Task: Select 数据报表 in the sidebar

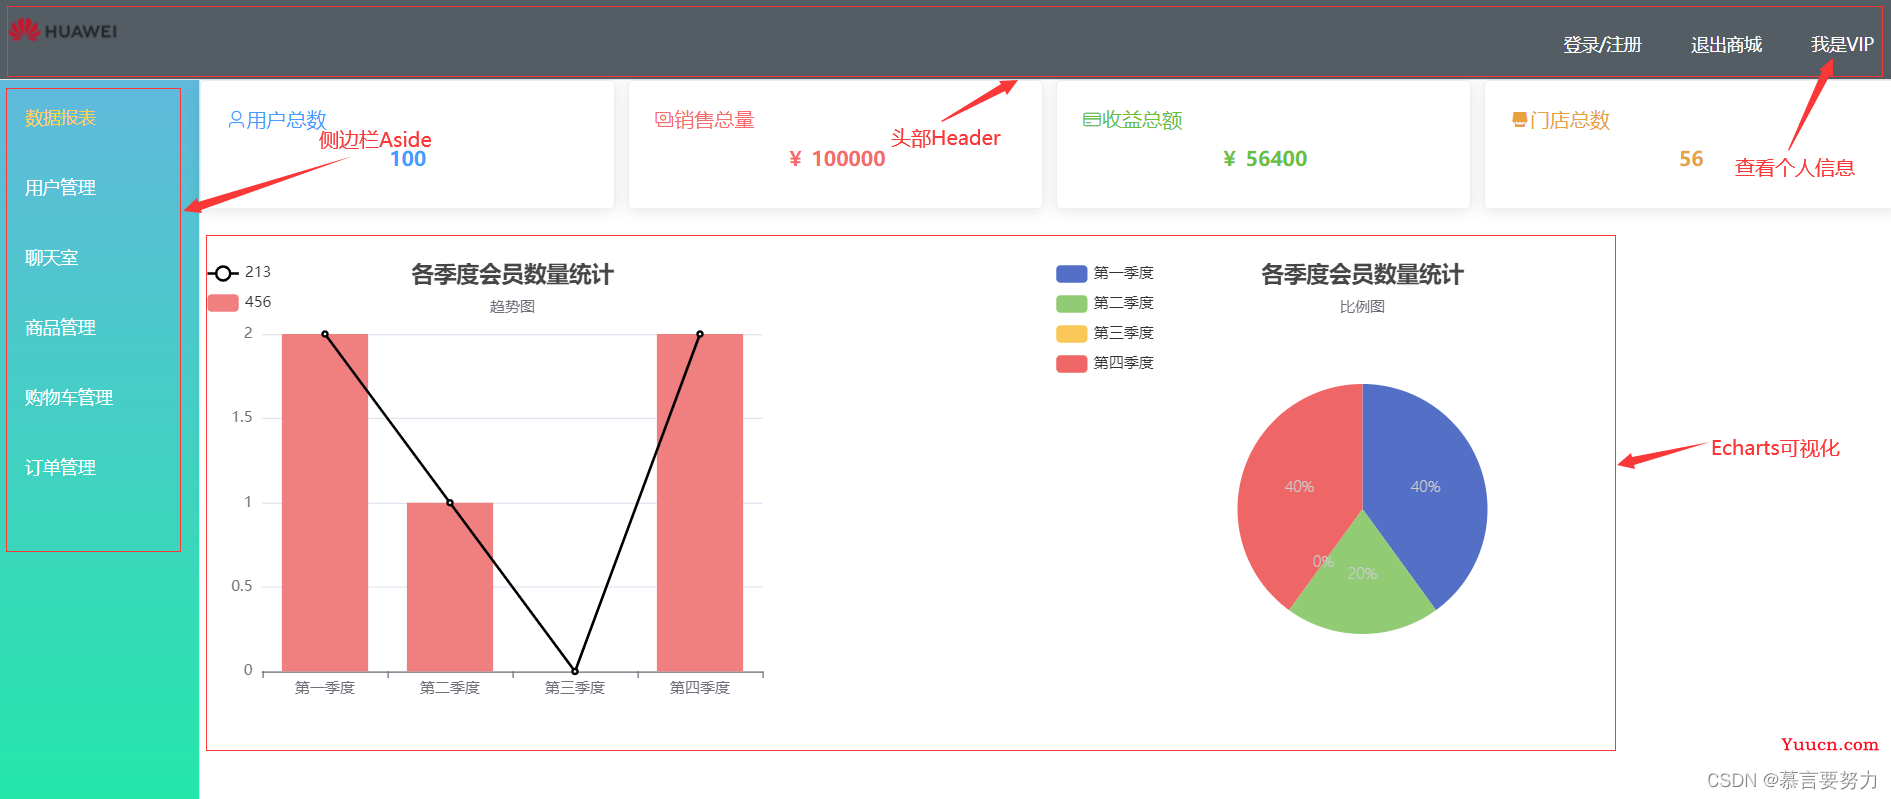Action: [61, 118]
